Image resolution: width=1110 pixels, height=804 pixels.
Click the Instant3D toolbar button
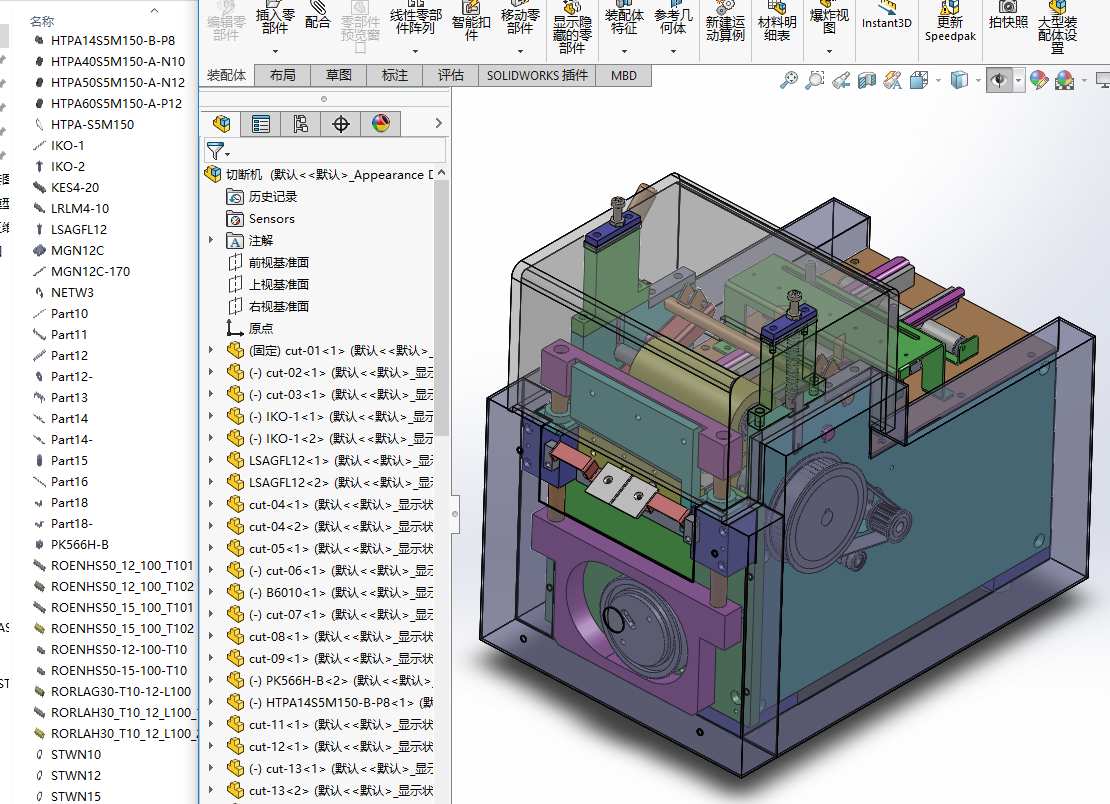[886, 22]
